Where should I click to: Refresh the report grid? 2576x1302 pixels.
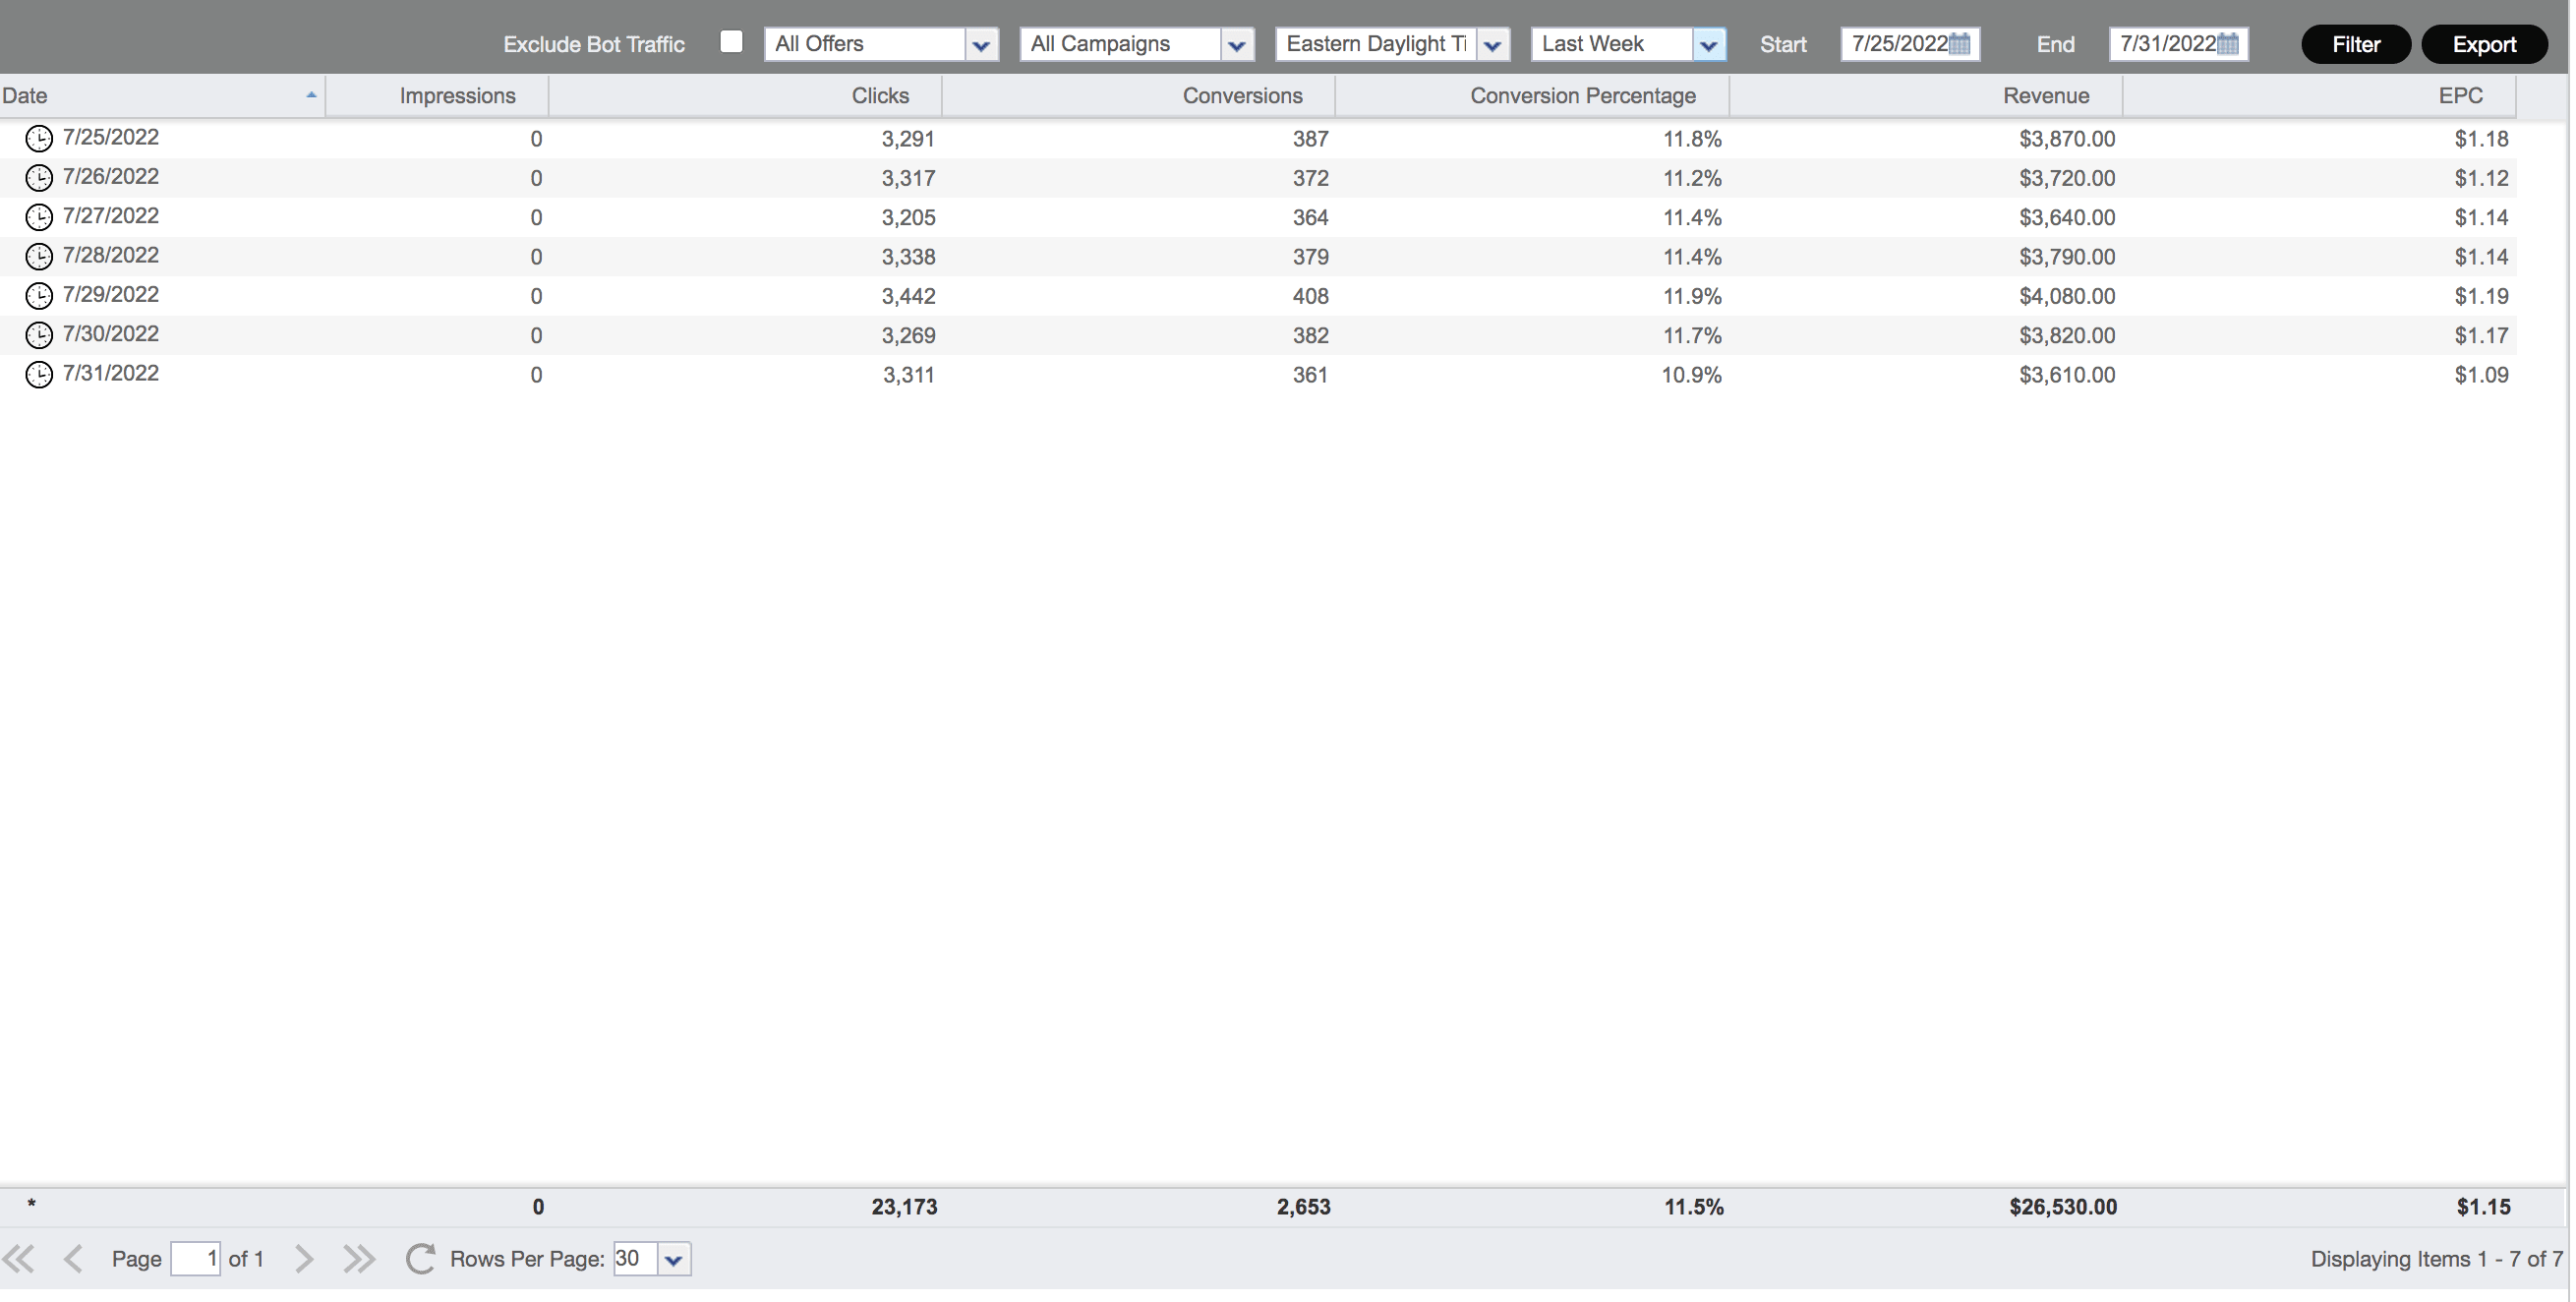[x=421, y=1260]
